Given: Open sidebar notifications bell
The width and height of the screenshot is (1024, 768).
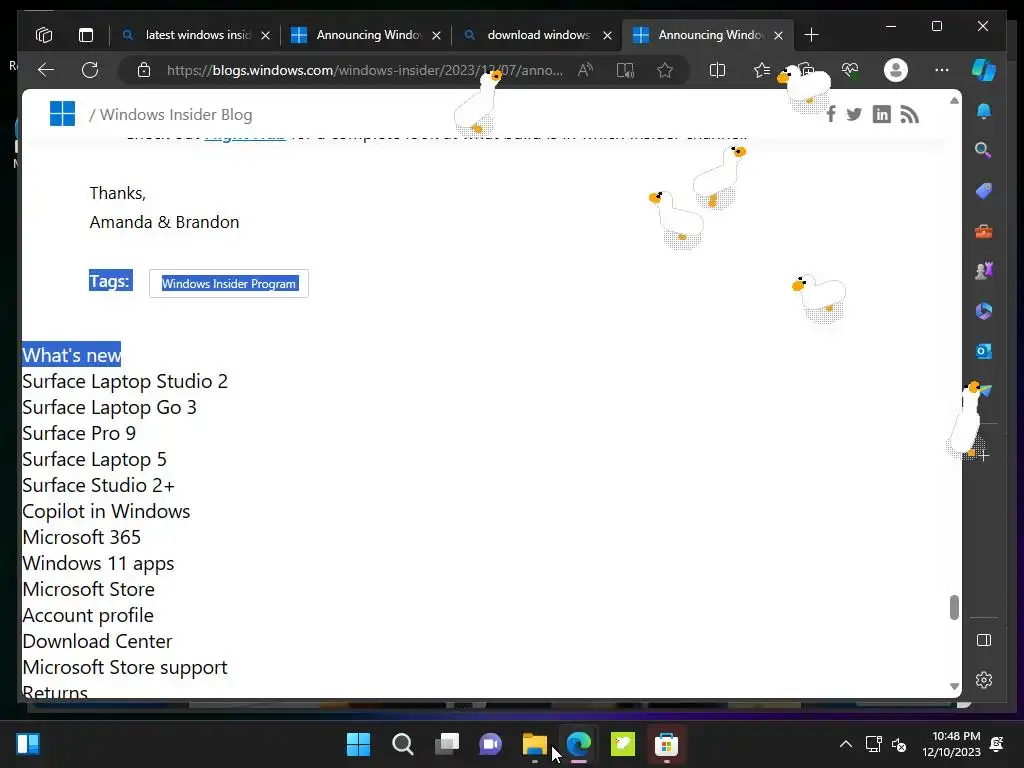Looking at the screenshot, I should coord(984,111).
